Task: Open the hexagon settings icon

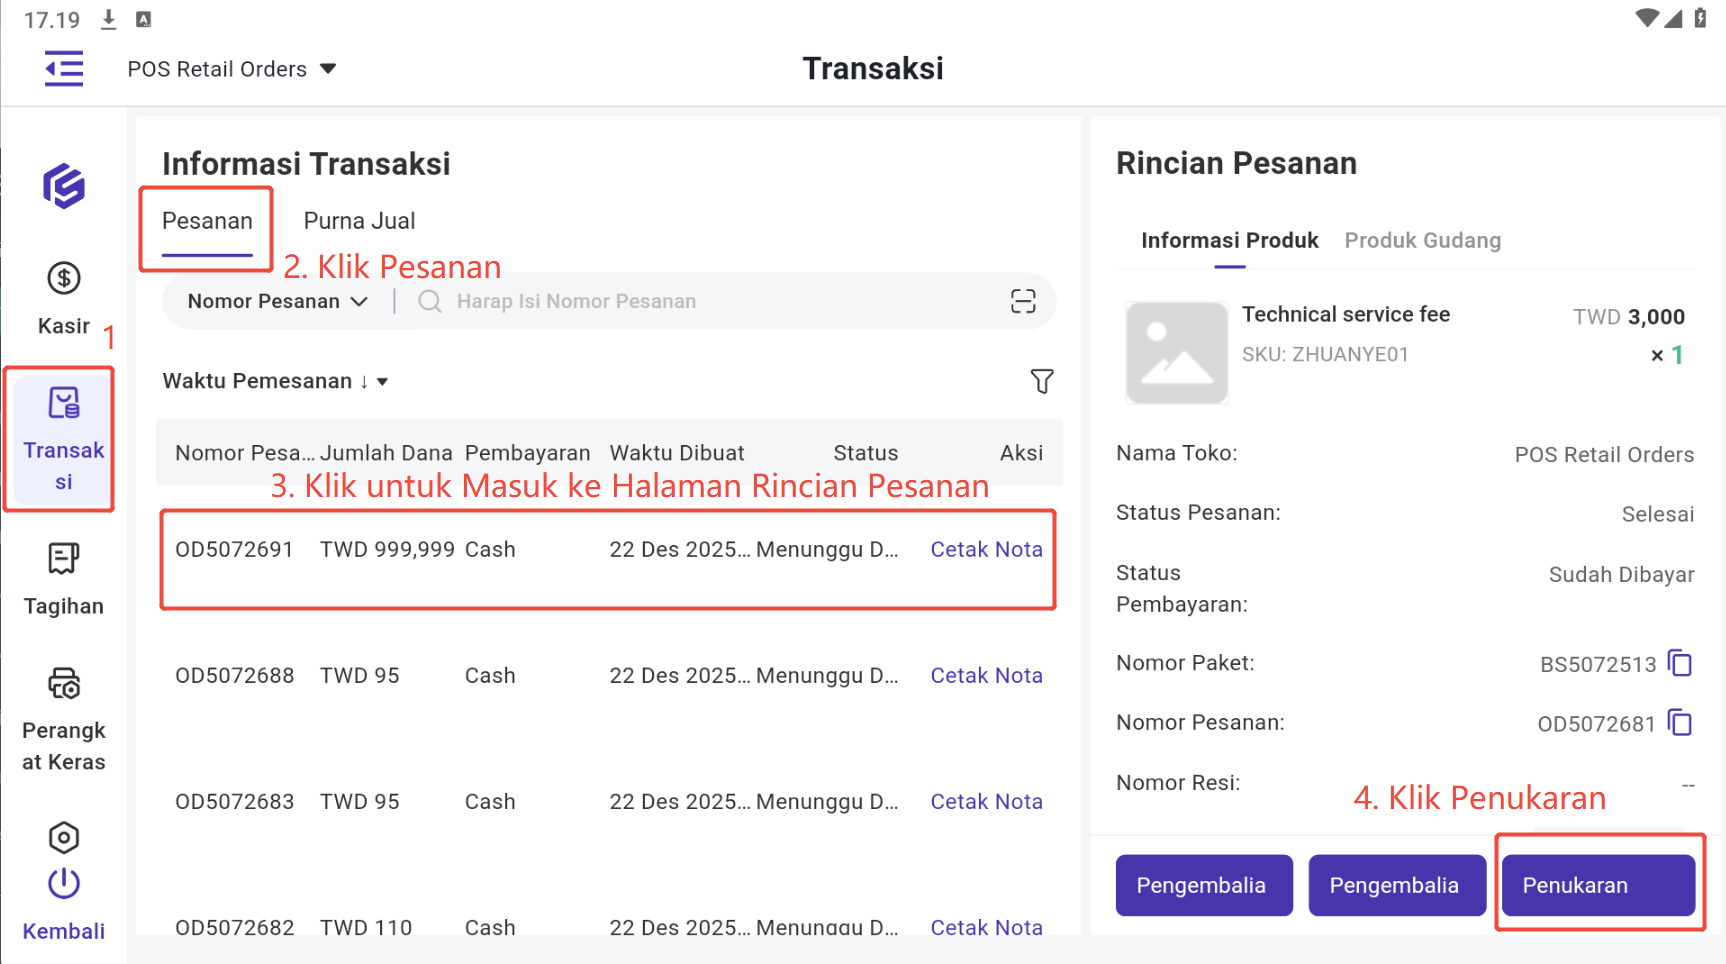Action: coord(64,837)
